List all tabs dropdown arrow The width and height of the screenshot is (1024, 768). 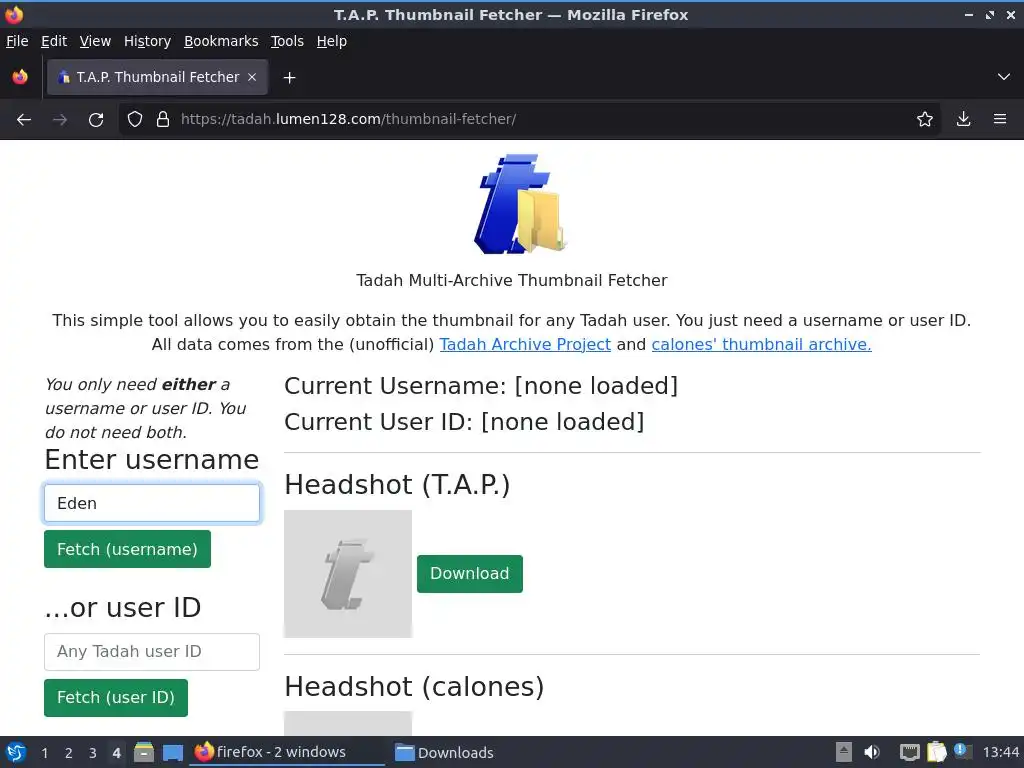point(1004,77)
